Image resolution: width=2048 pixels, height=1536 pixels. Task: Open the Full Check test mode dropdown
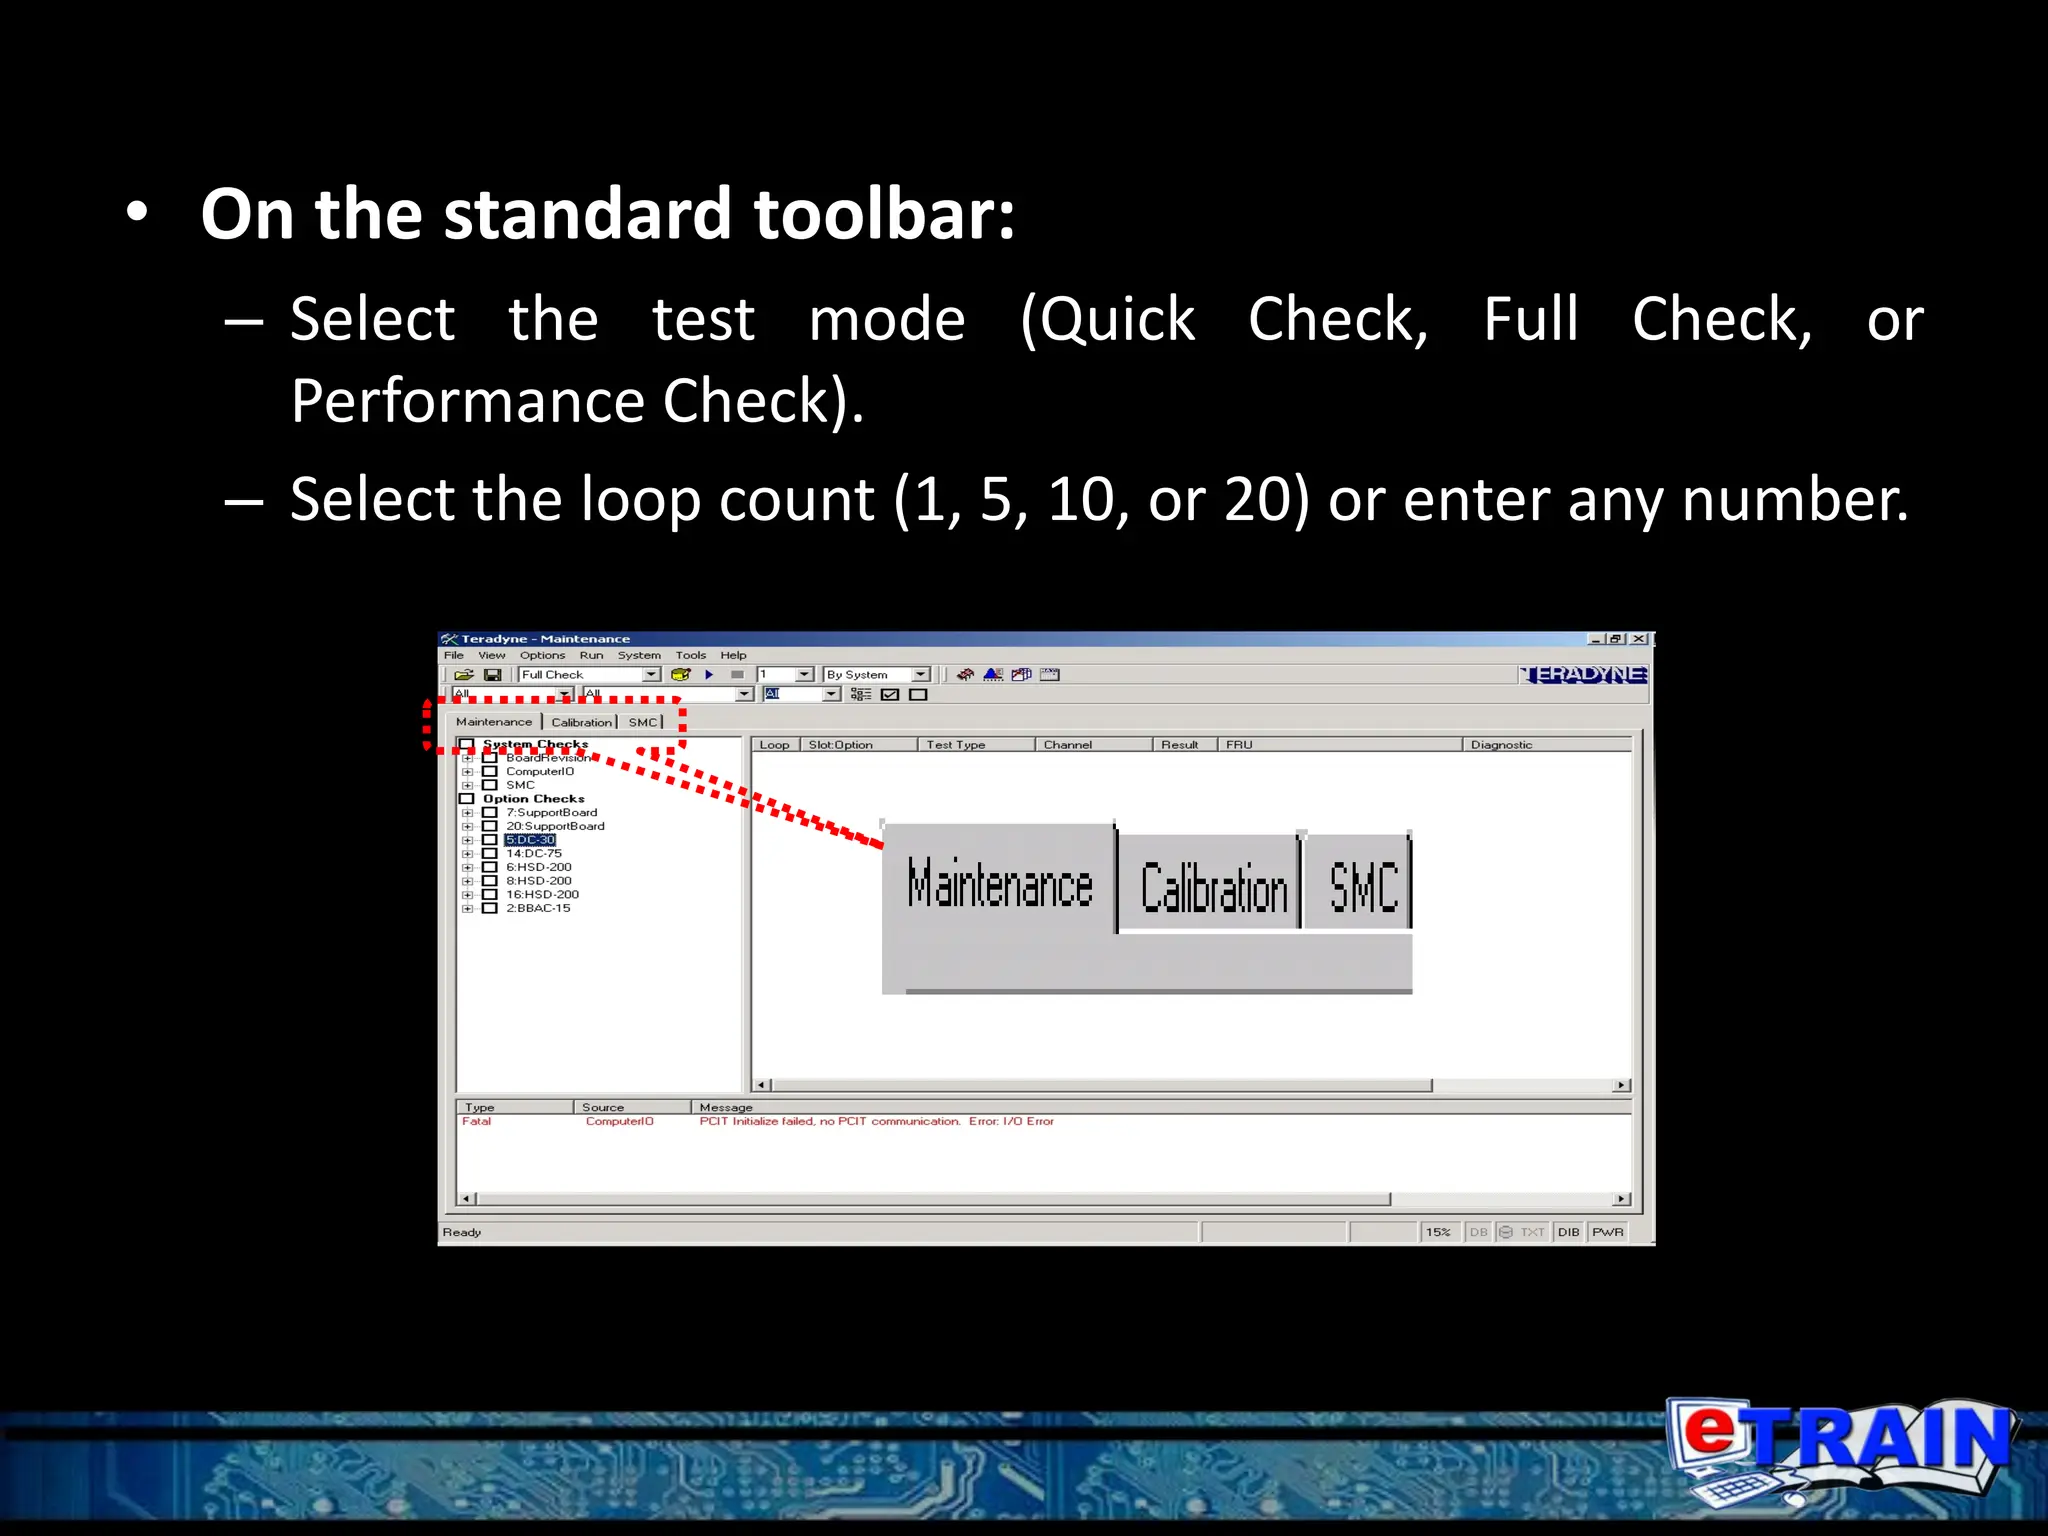651,674
